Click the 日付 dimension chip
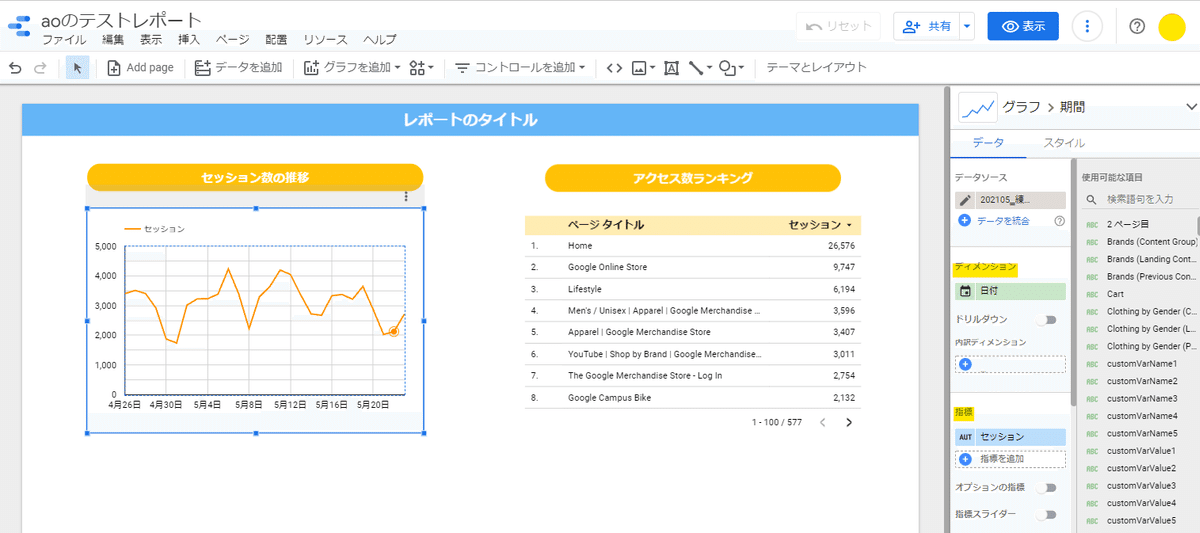 [x=1010, y=291]
